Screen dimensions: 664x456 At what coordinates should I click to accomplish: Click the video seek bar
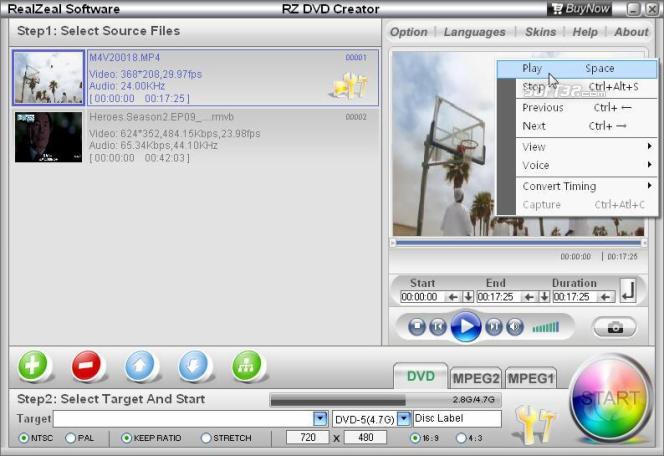(x=518, y=243)
